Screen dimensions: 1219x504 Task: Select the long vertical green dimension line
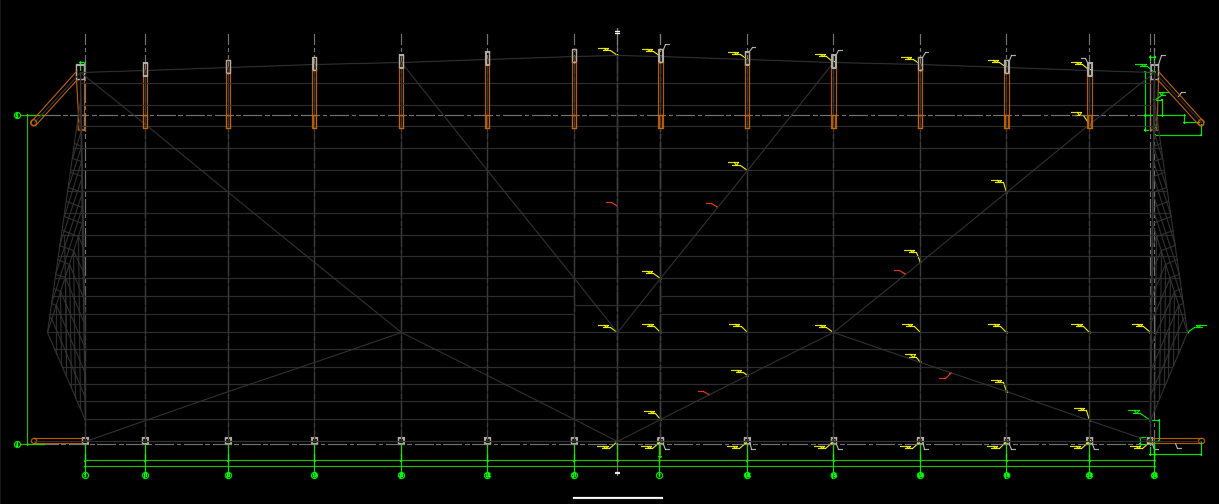(27, 280)
